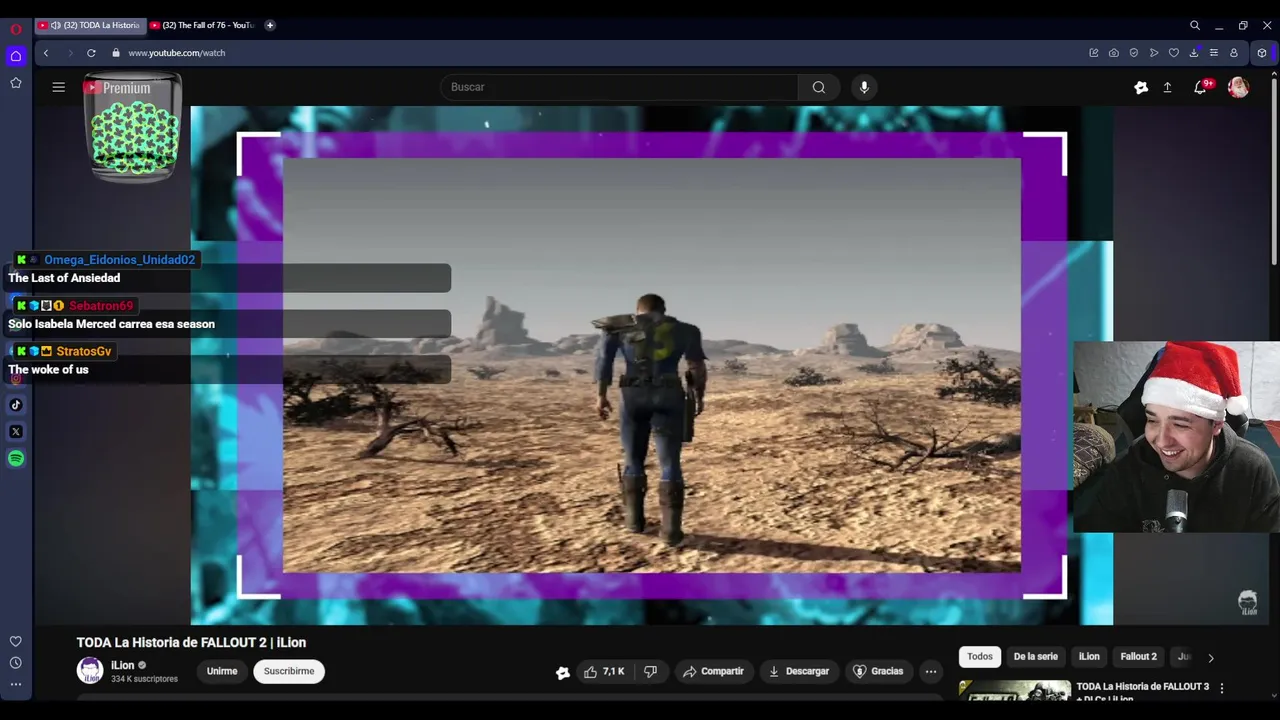1280x720 pixels.
Task: Click the edit/note icon in address bar
Action: 1093,53
